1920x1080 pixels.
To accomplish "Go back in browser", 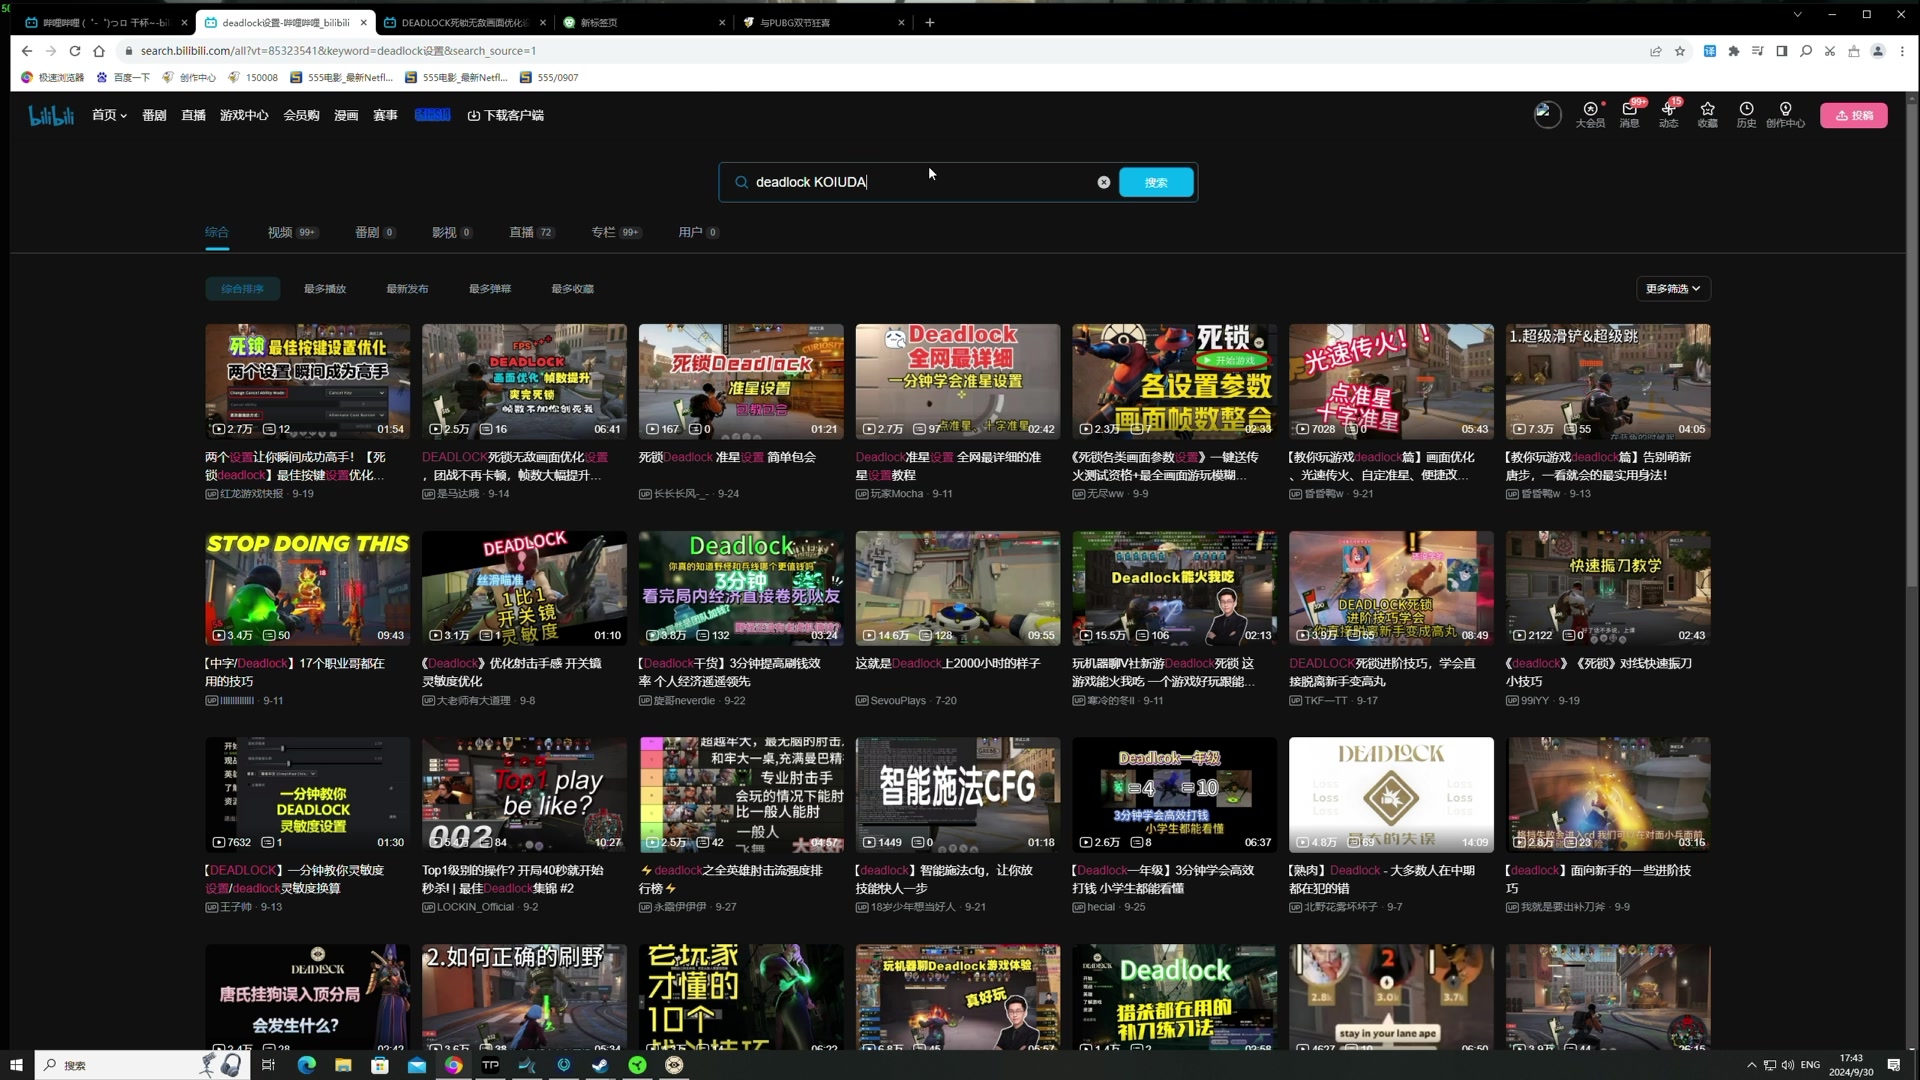I will click(27, 51).
